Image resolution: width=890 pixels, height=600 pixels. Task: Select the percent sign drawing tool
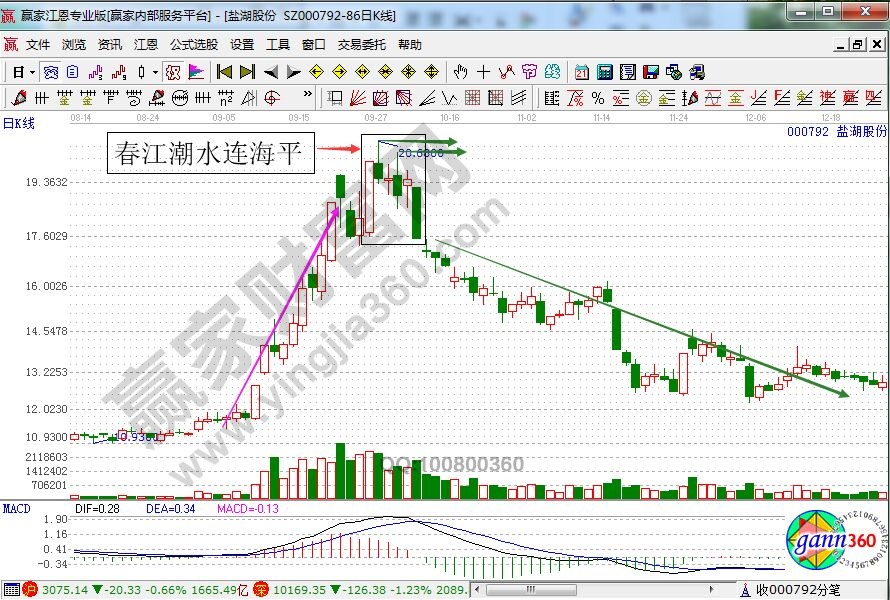pos(597,98)
